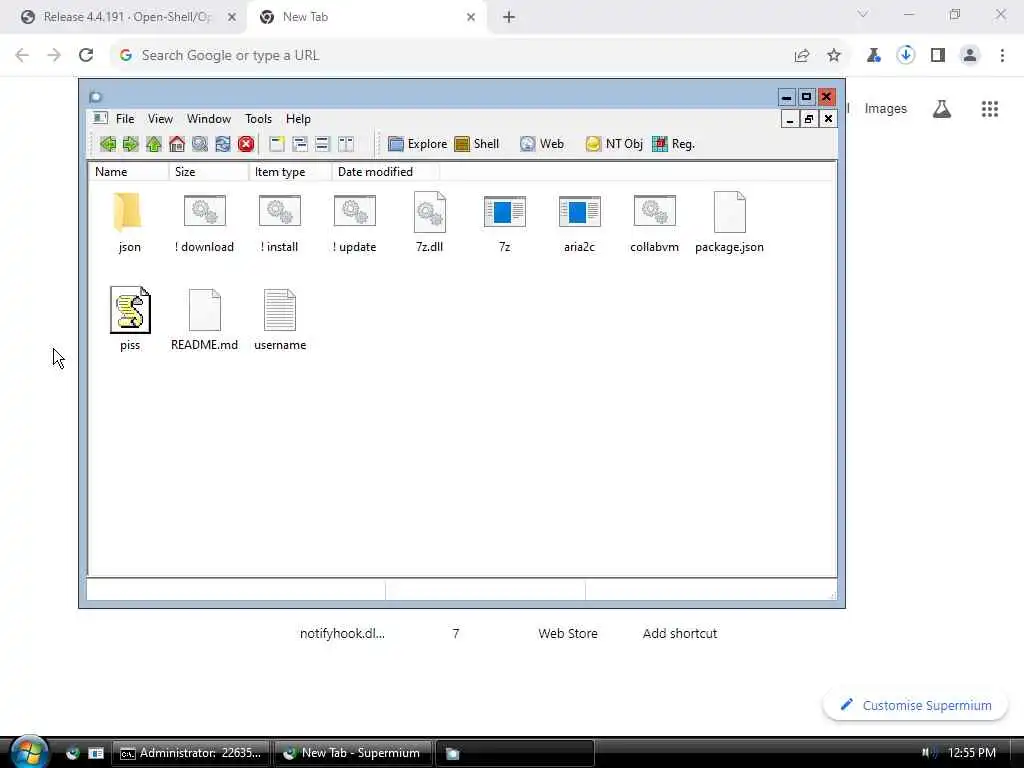The height and width of the screenshot is (768, 1024).
Task: Open the Help menu
Action: pyautogui.click(x=298, y=119)
